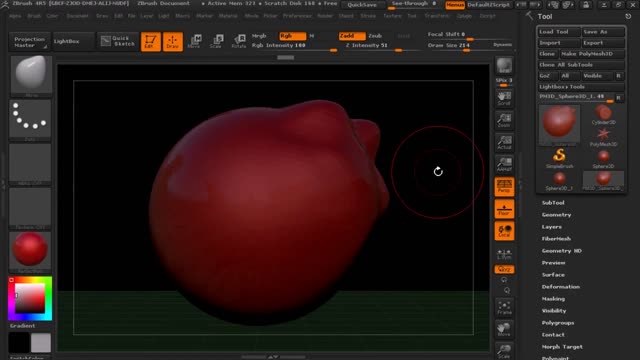
Task: Expand the Geometry section
Action: pos(556,215)
